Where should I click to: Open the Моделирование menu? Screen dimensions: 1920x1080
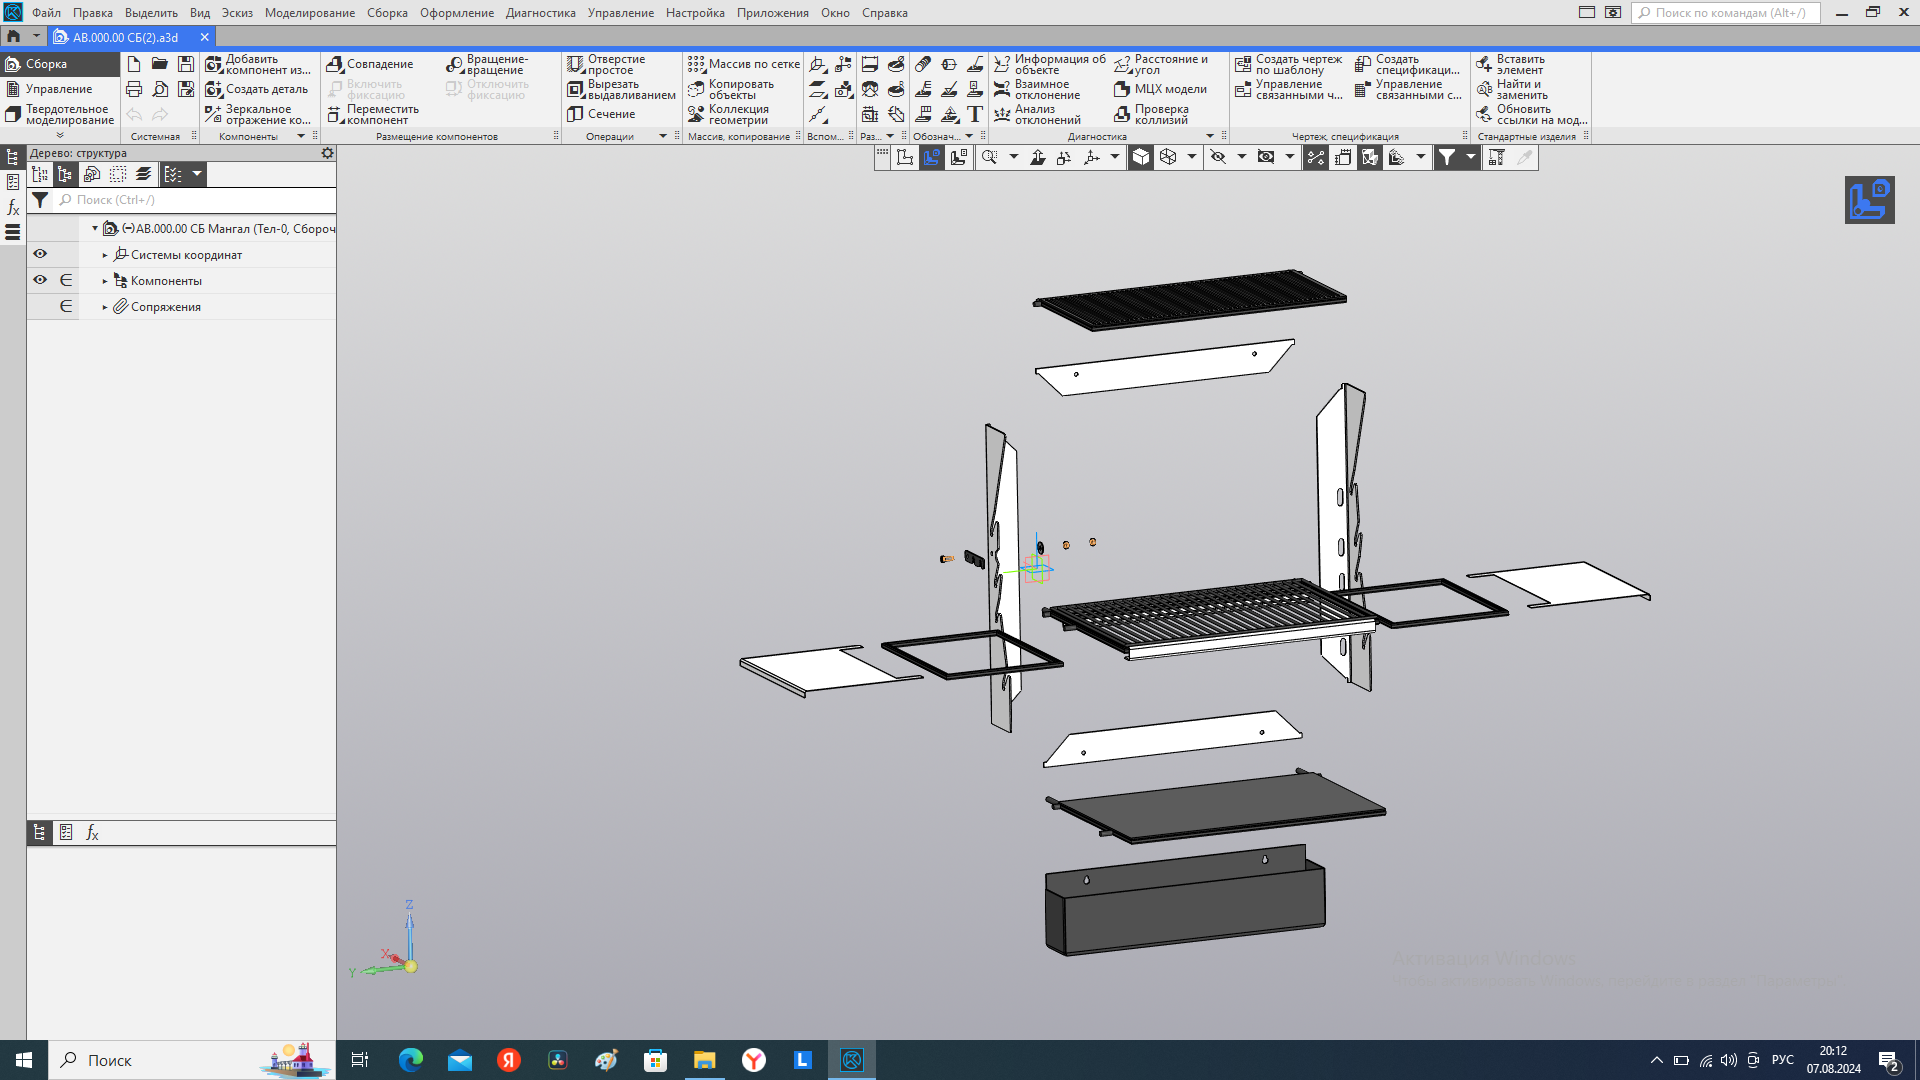[x=309, y=13]
